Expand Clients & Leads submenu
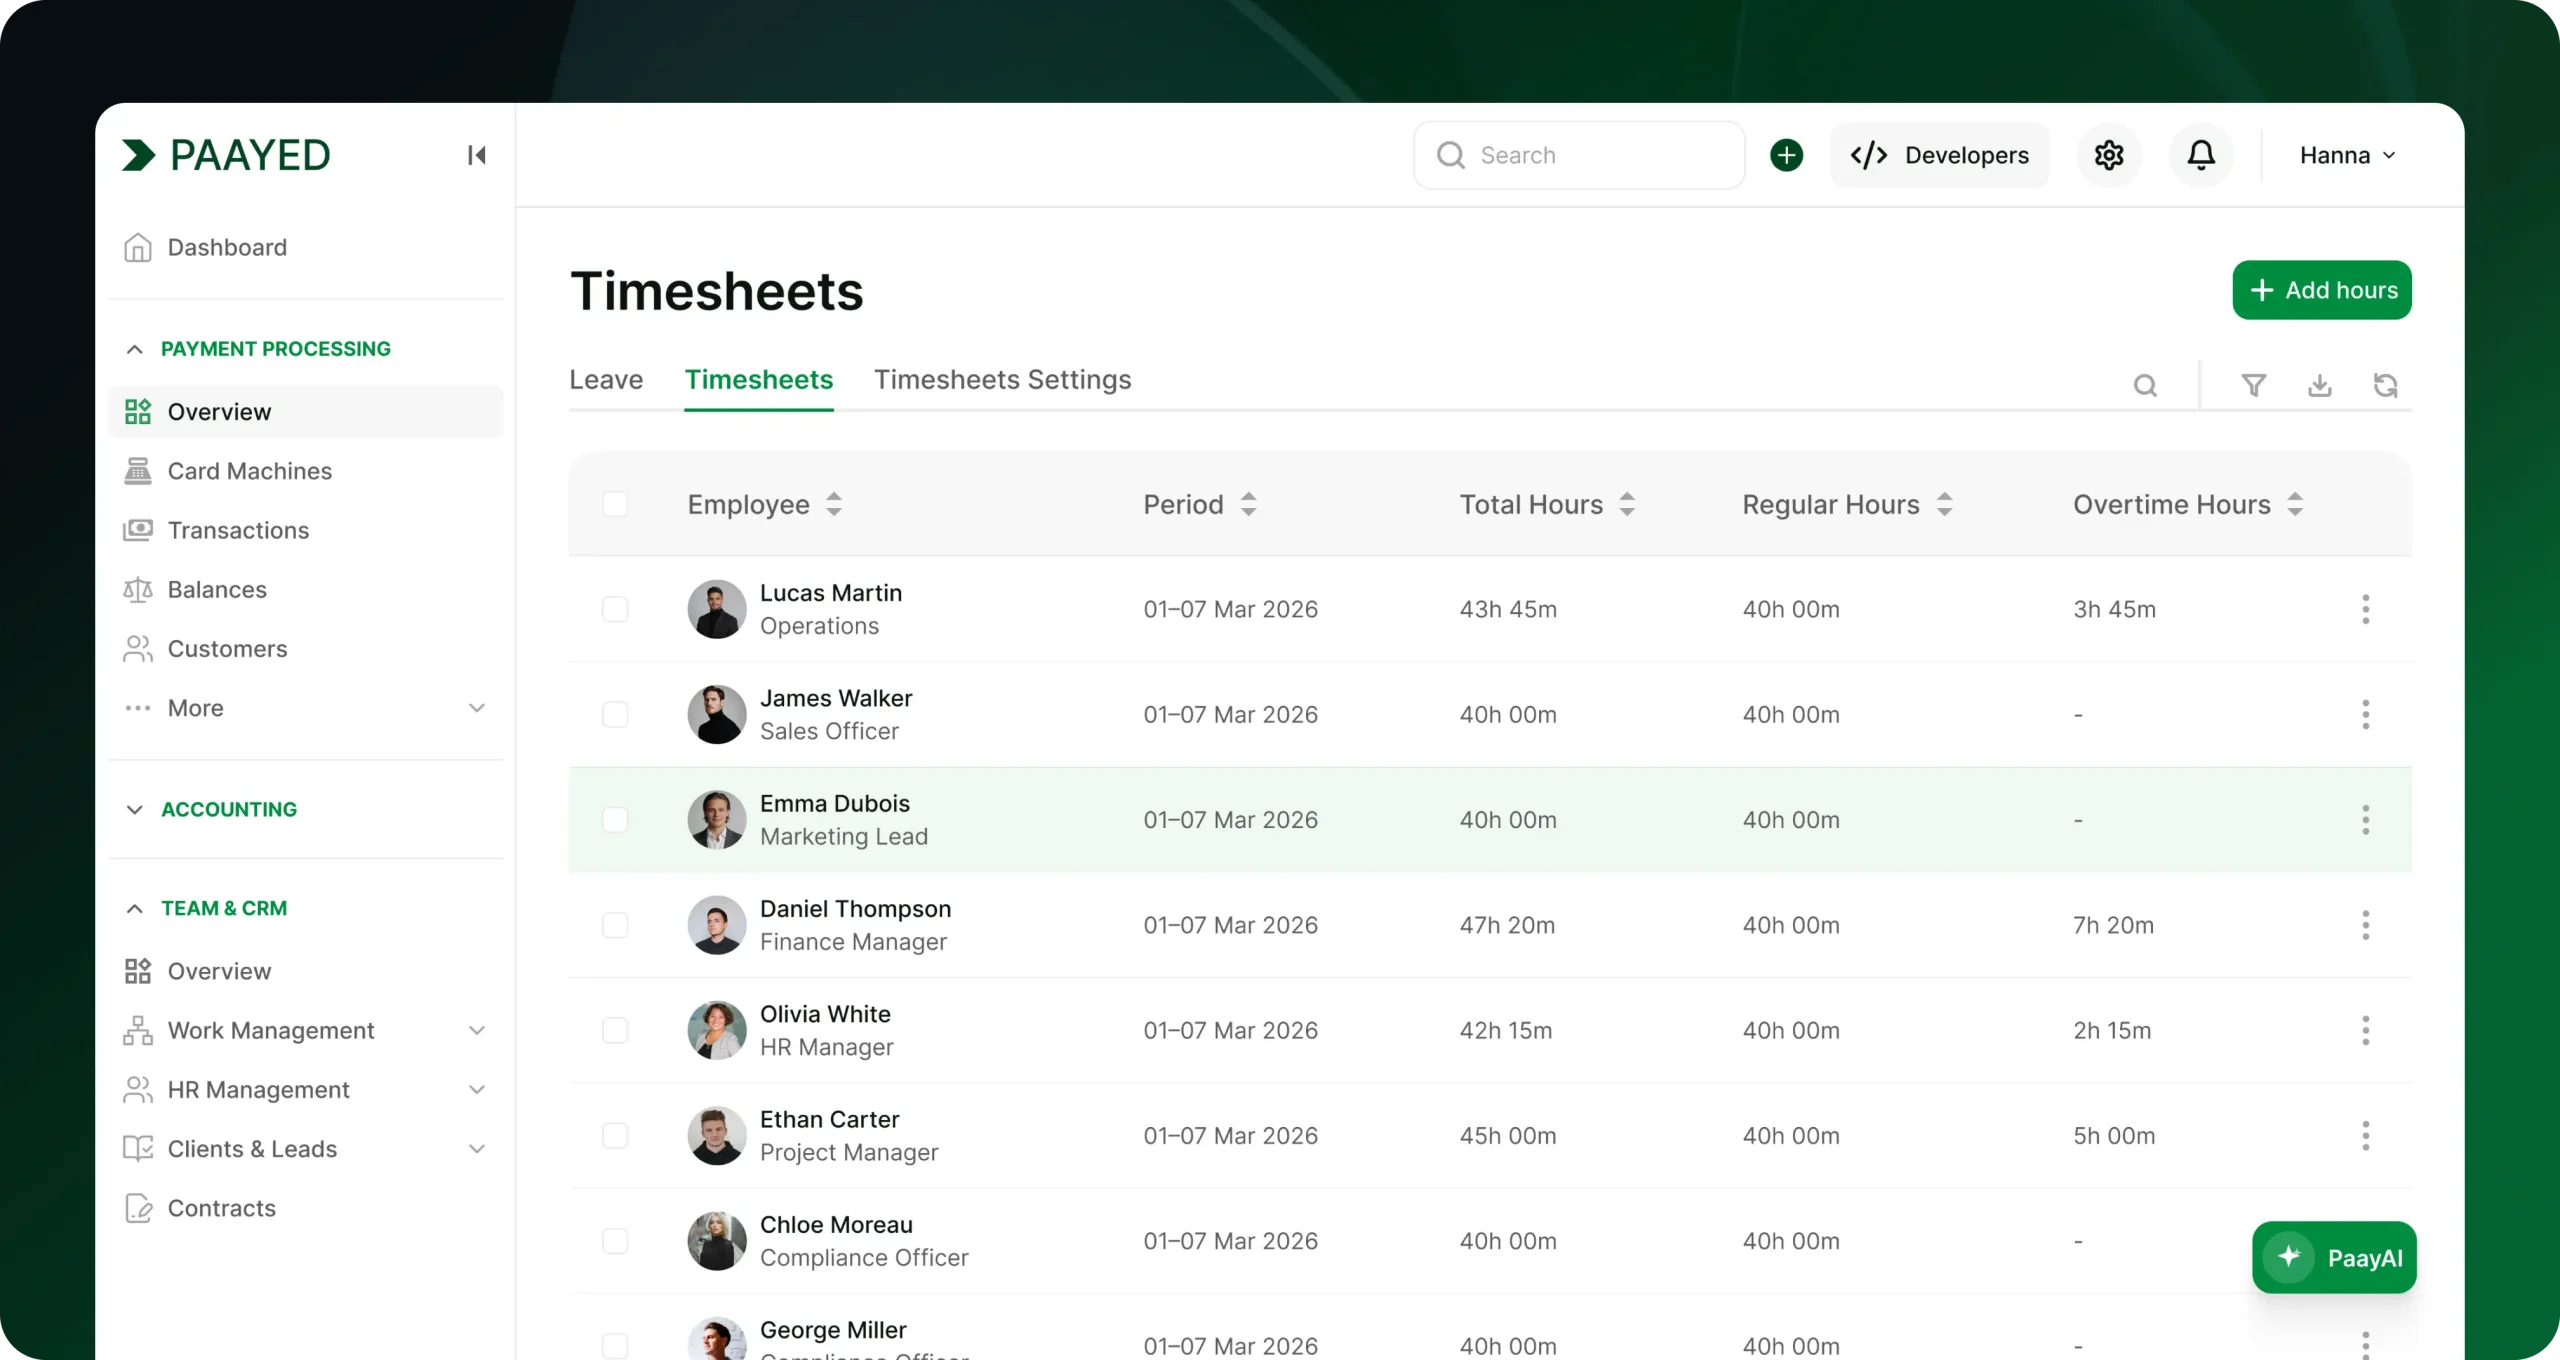The width and height of the screenshot is (2560, 1360). (477, 1149)
